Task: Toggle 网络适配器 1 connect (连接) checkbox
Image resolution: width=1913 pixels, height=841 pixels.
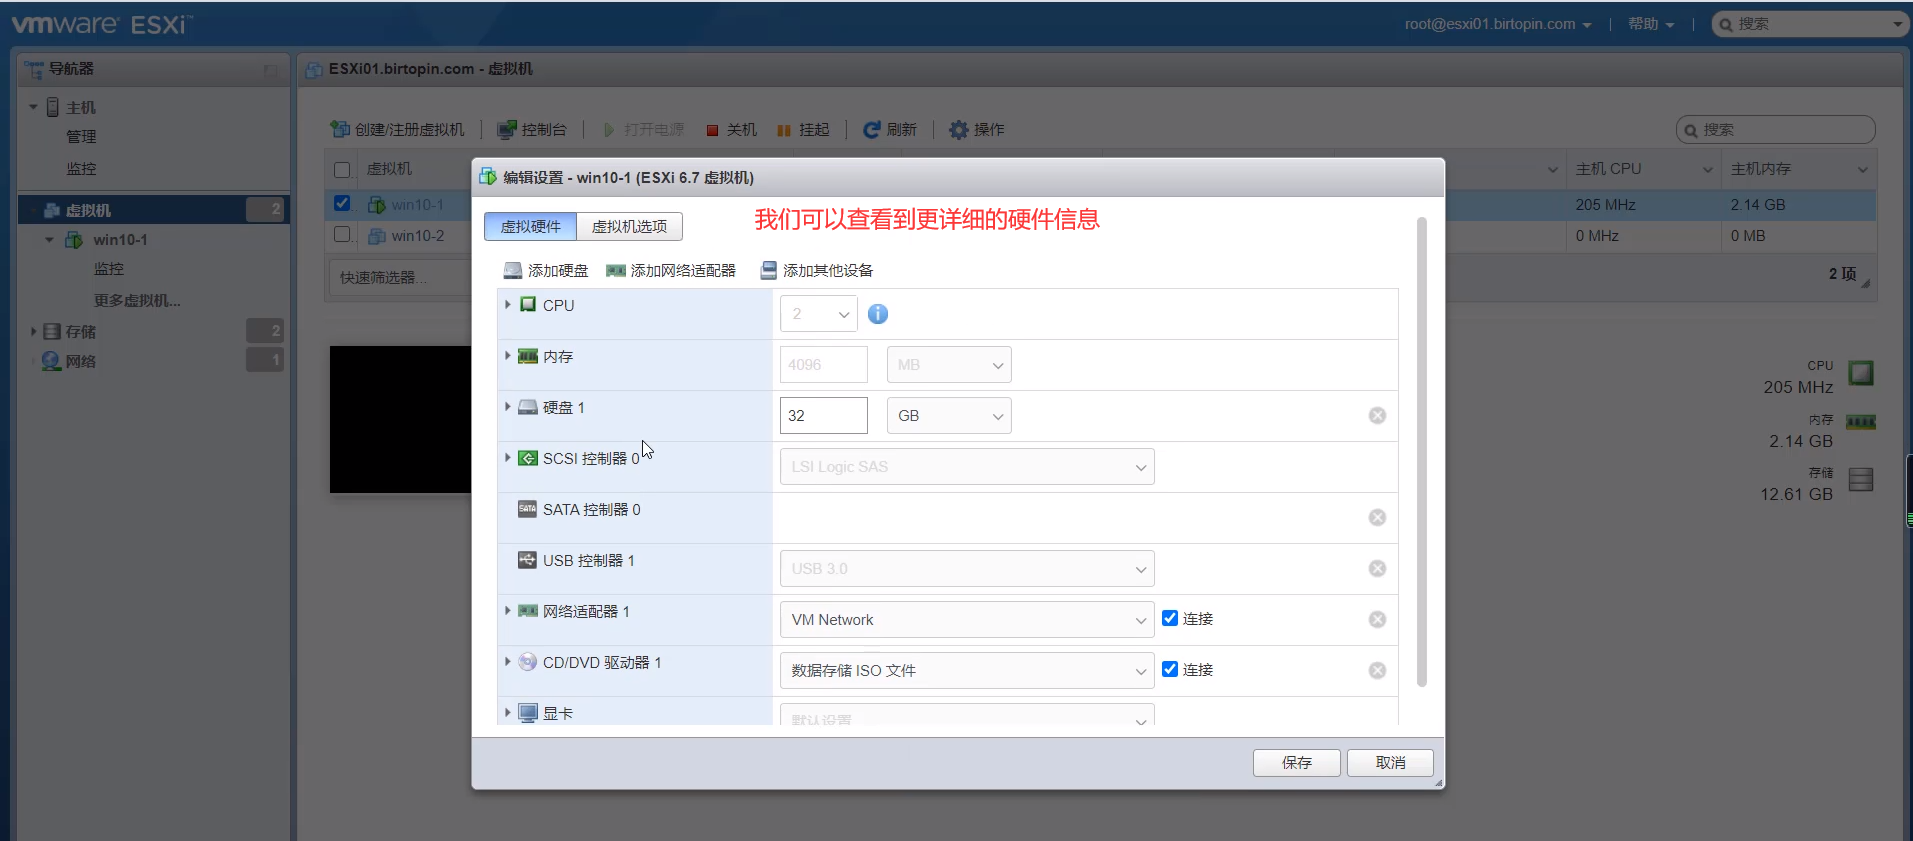Action: pos(1170,618)
